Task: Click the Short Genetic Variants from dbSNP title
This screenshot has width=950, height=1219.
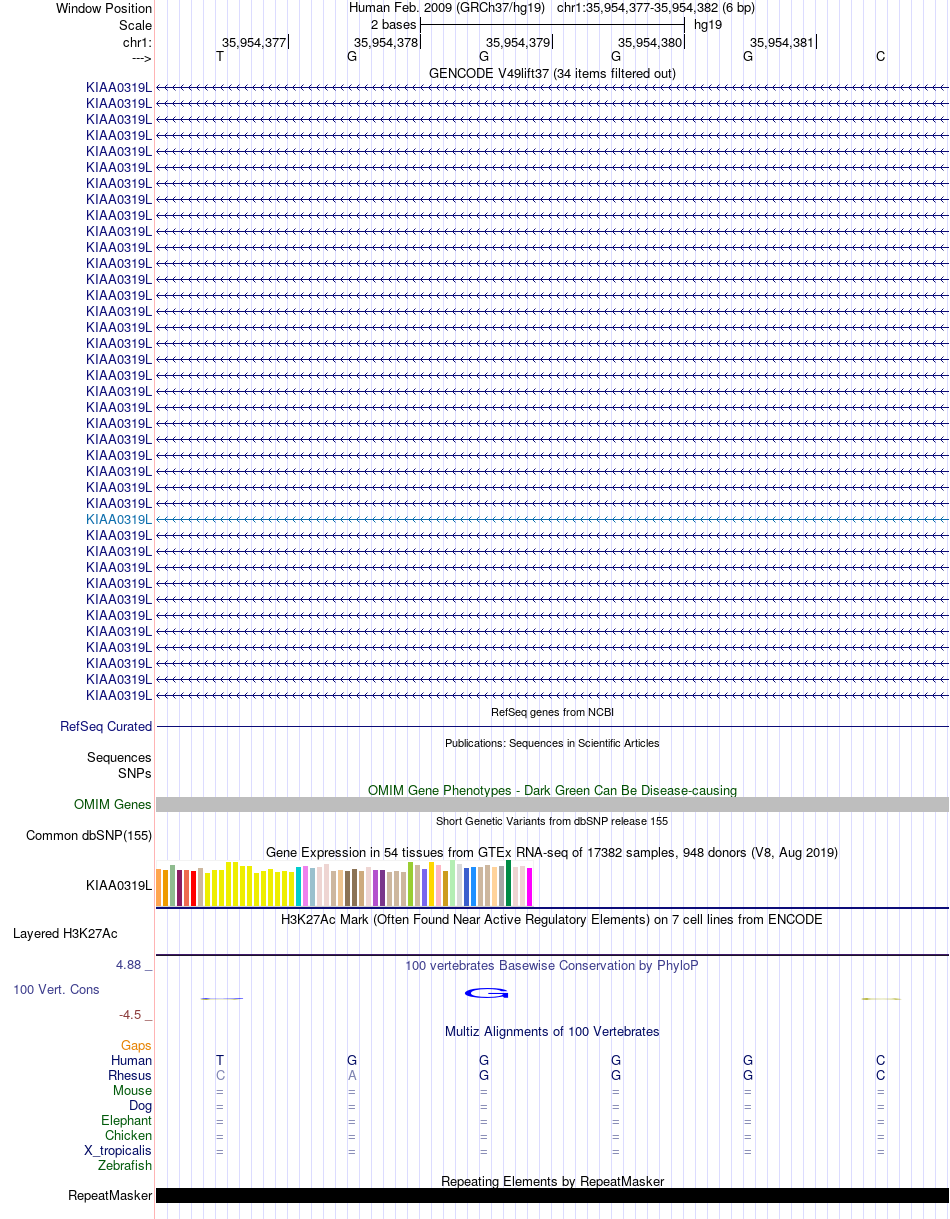Action: point(552,822)
